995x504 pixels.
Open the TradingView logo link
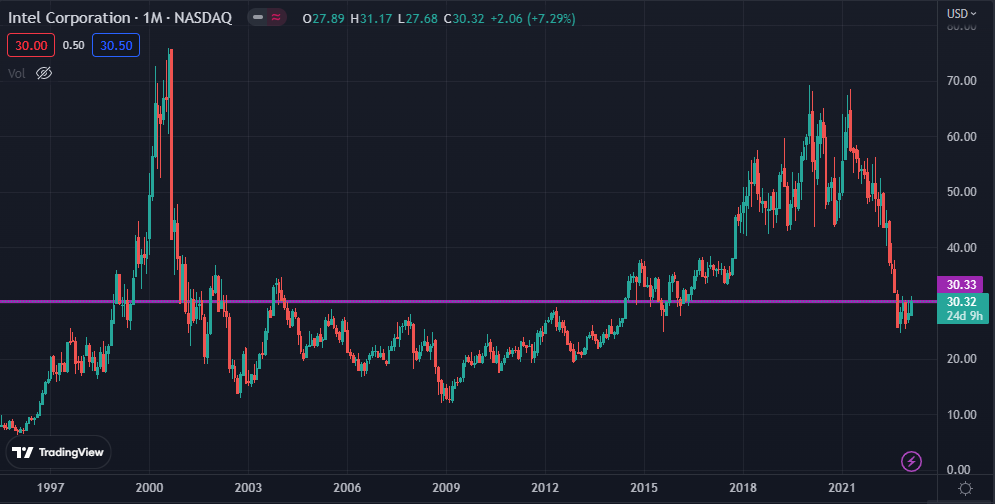click(x=59, y=453)
